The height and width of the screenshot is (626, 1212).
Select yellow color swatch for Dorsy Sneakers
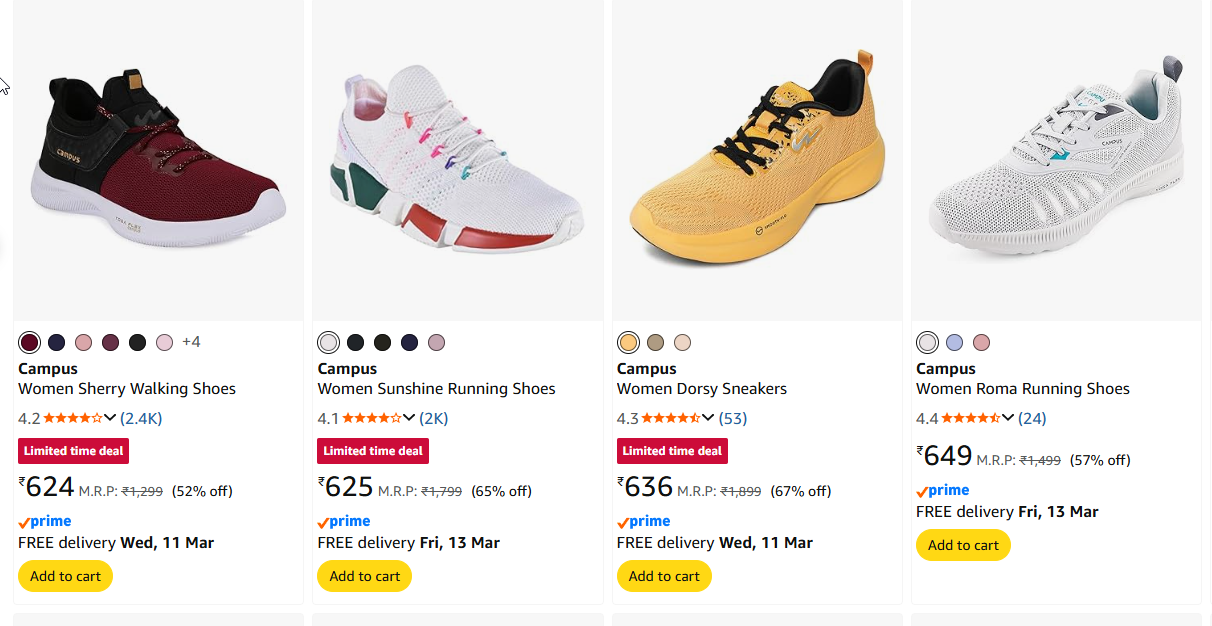tap(628, 343)
